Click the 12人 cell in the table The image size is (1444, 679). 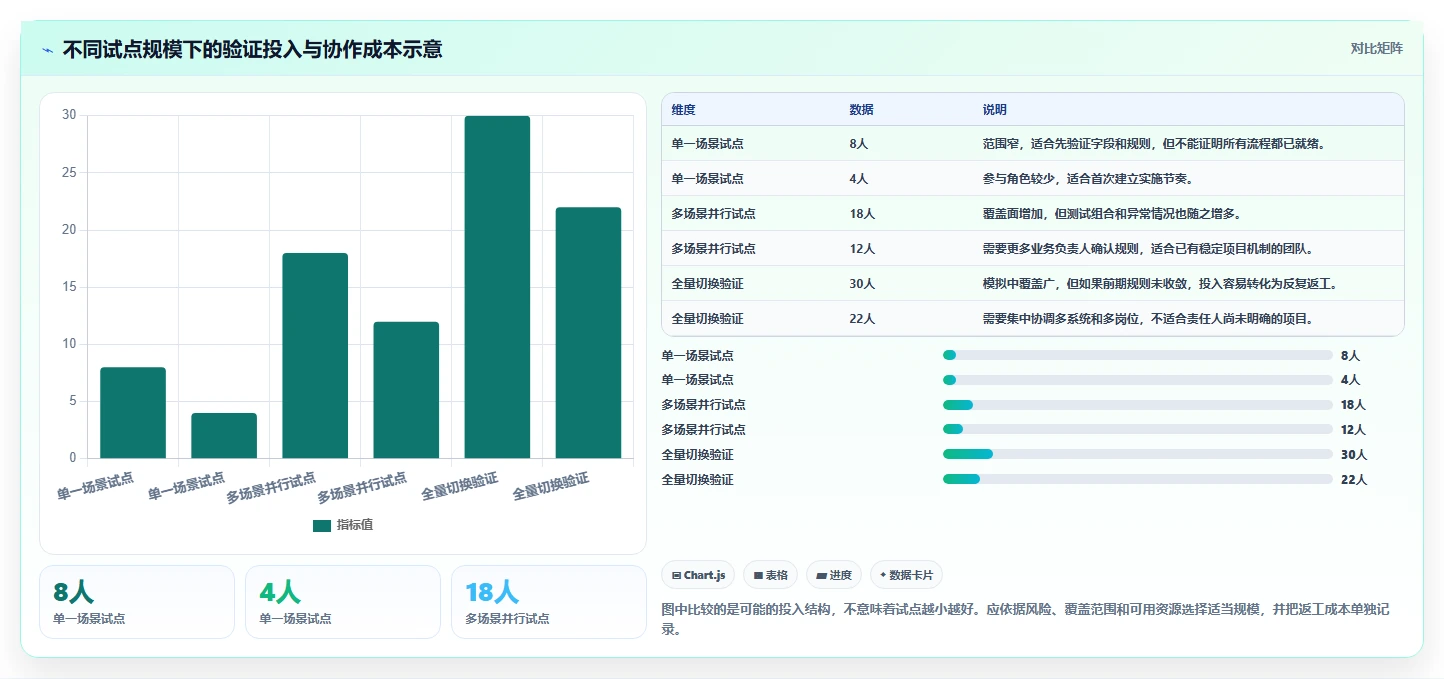862,249
